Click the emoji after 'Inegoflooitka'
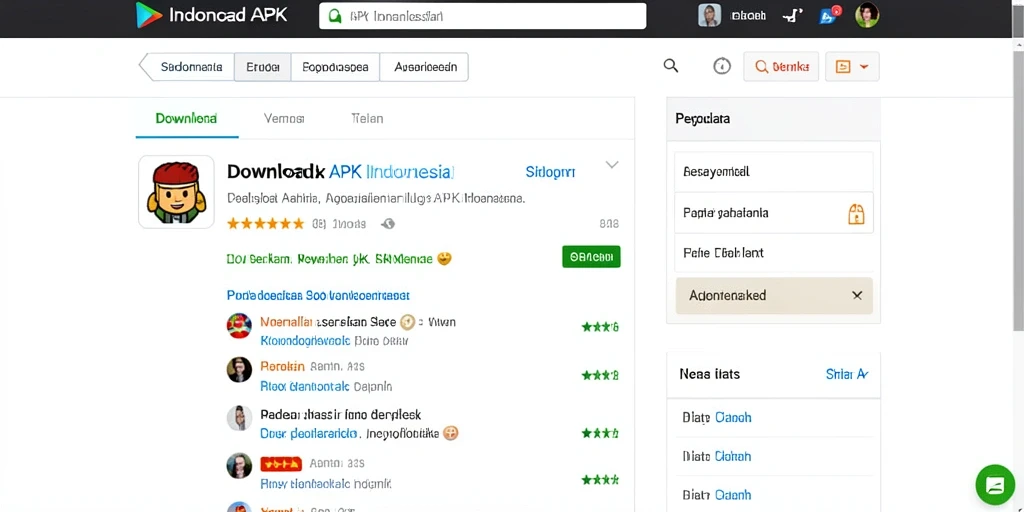Viewport: 1024px width, 512px height. (450, 432)
